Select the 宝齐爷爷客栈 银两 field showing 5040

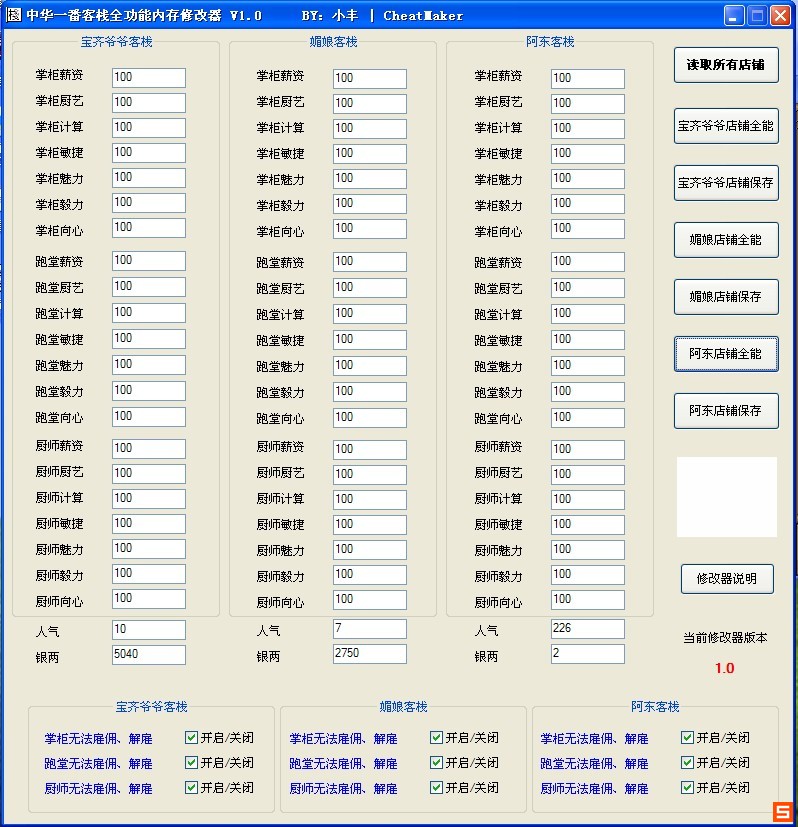[x=149, y=655]
